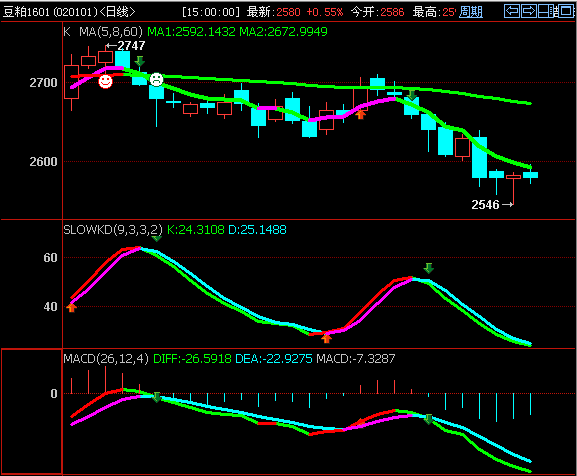Click the MA2:2672.9949 value
Viewport: 577px width, 476px height.
[x=283, y=32]
